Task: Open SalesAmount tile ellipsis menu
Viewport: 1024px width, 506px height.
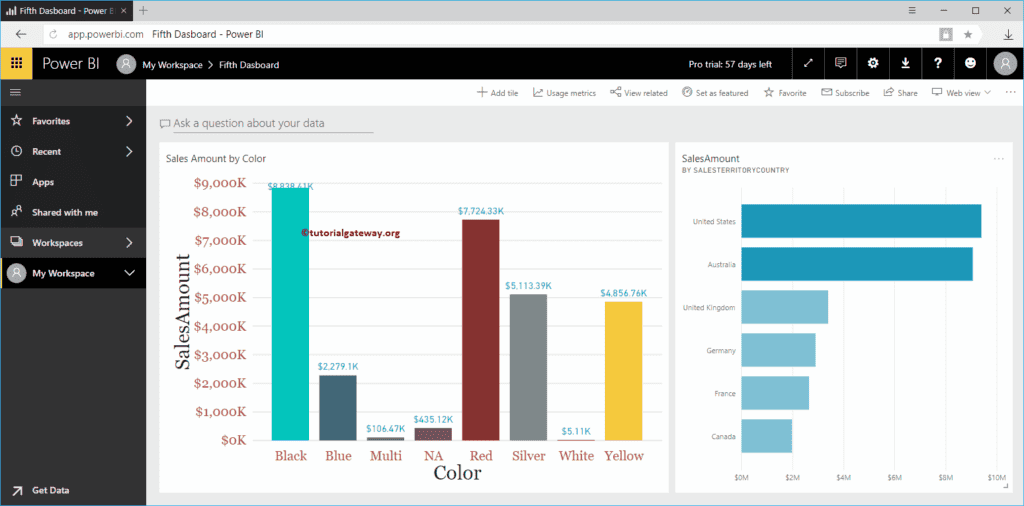Action: [x=999, y=159]
